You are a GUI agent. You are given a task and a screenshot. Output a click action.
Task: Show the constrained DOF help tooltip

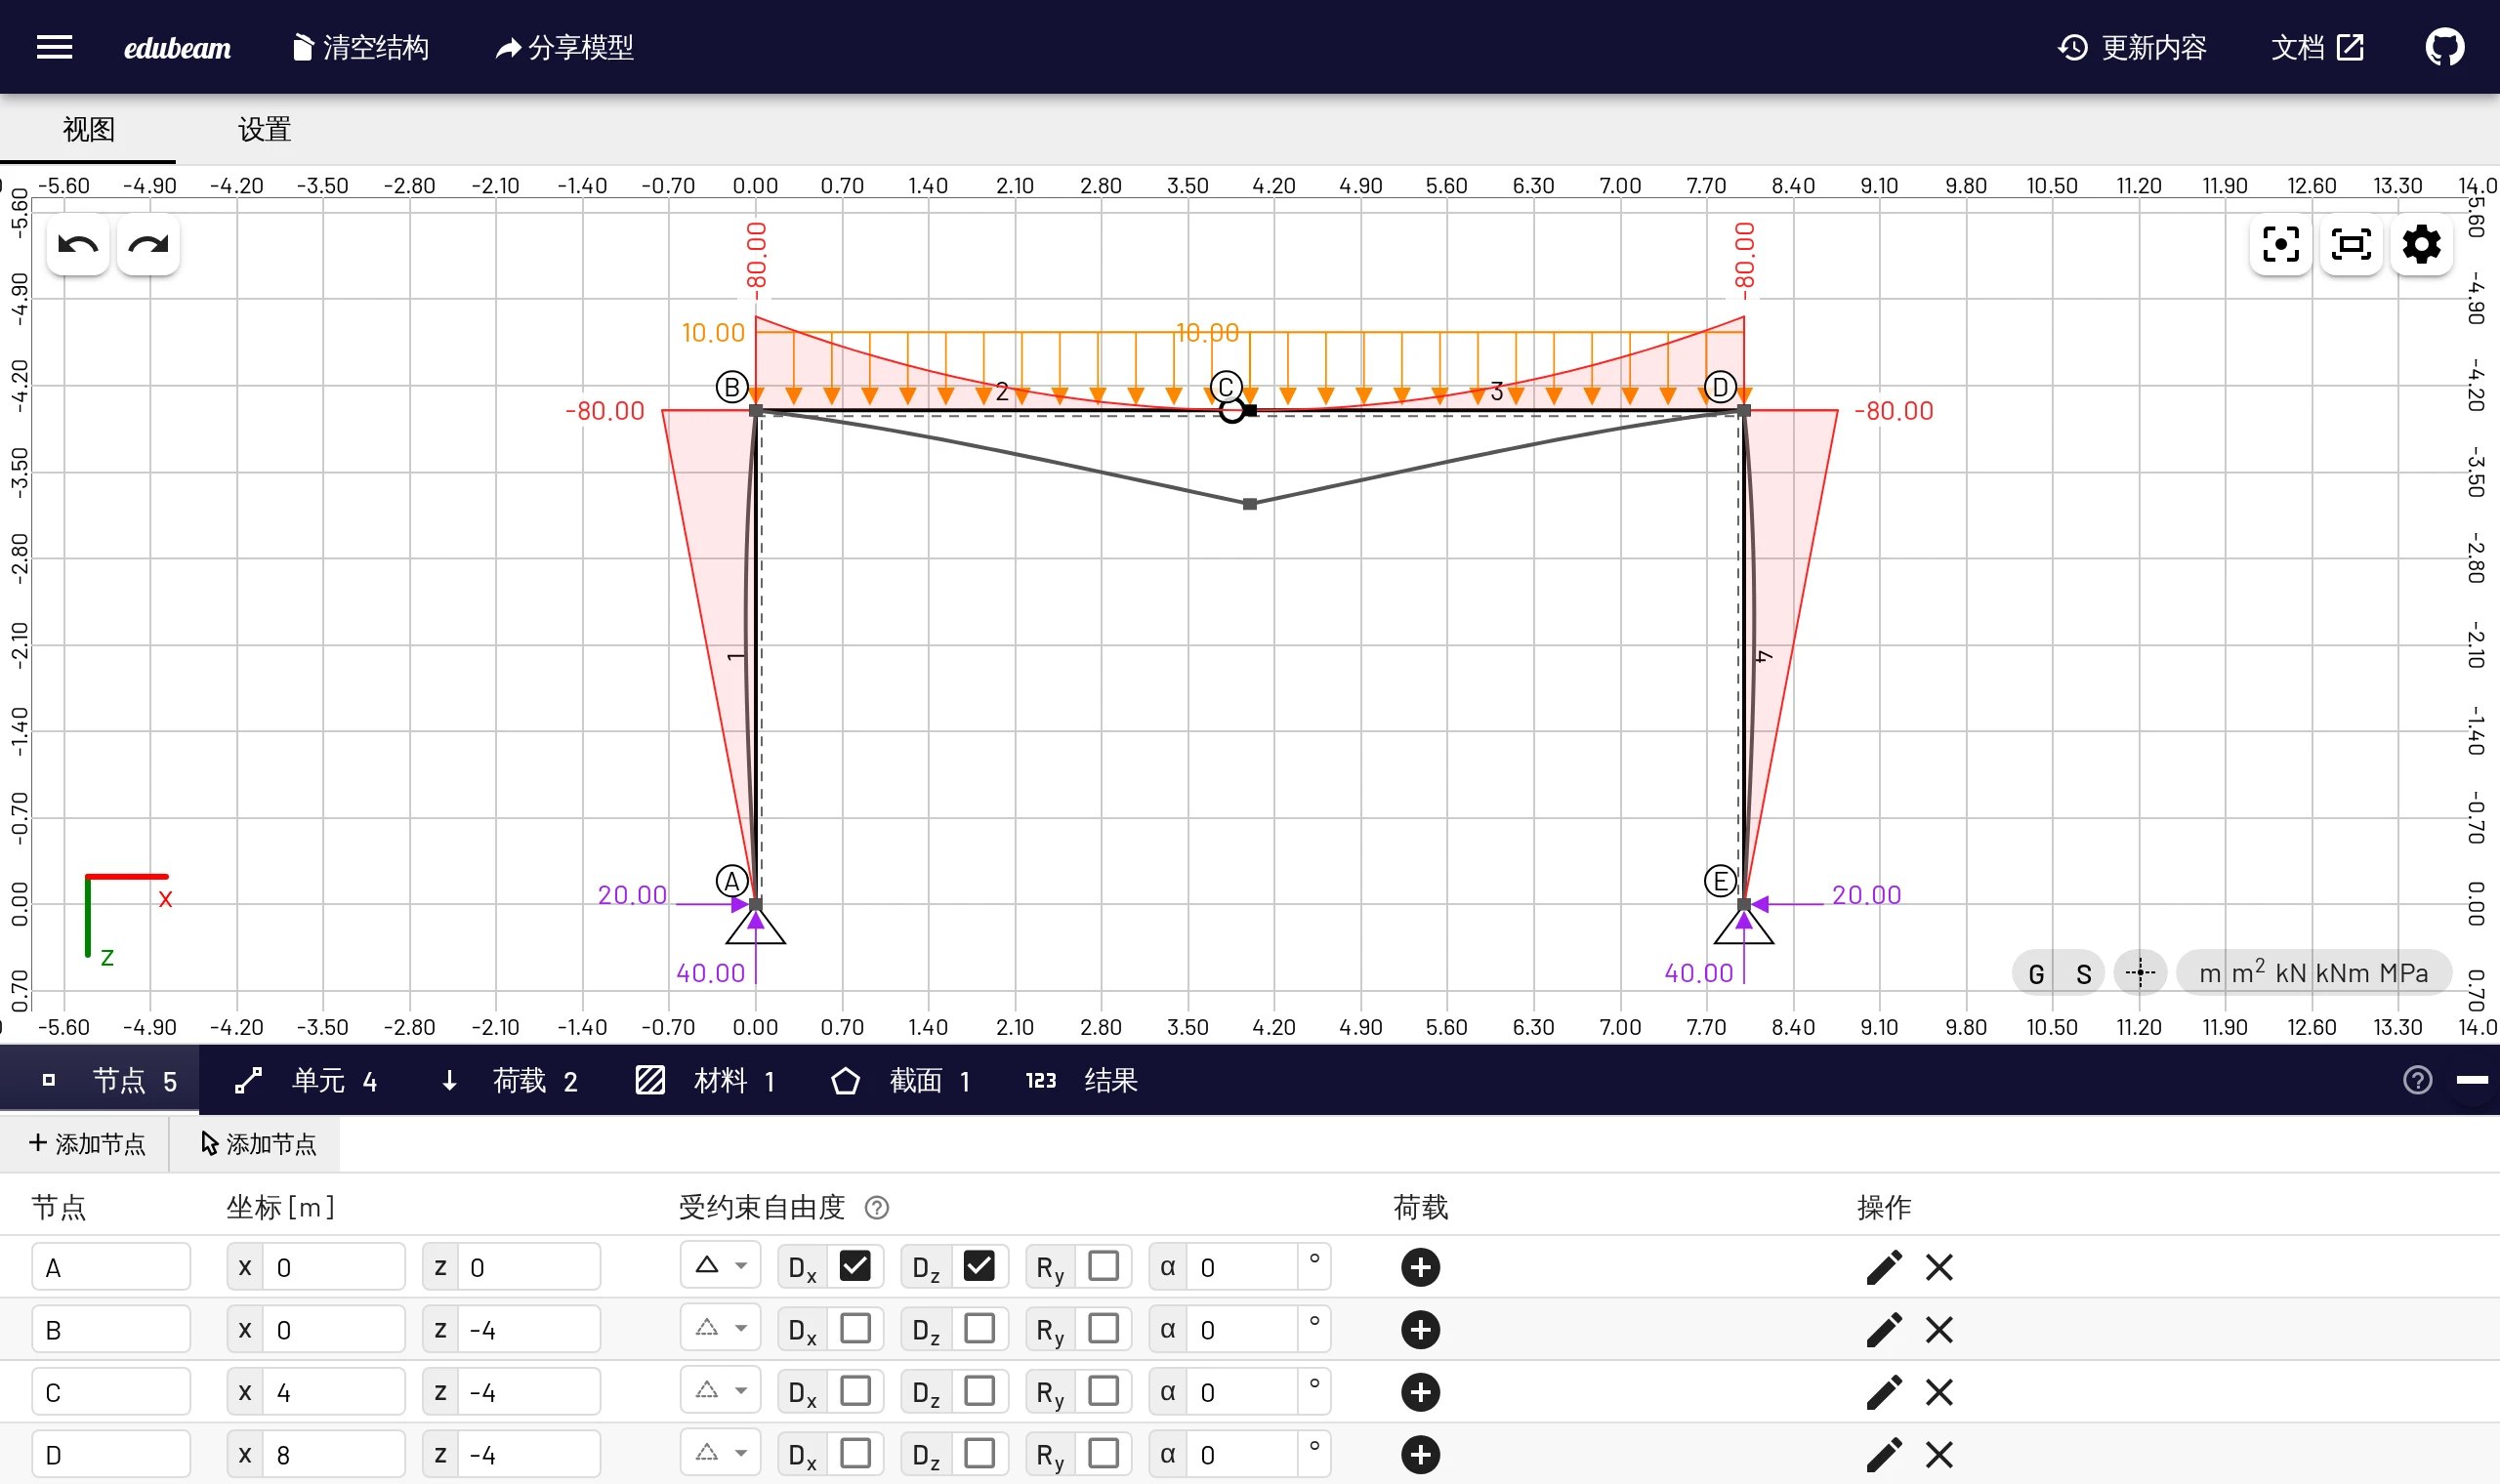[876, 1208]
